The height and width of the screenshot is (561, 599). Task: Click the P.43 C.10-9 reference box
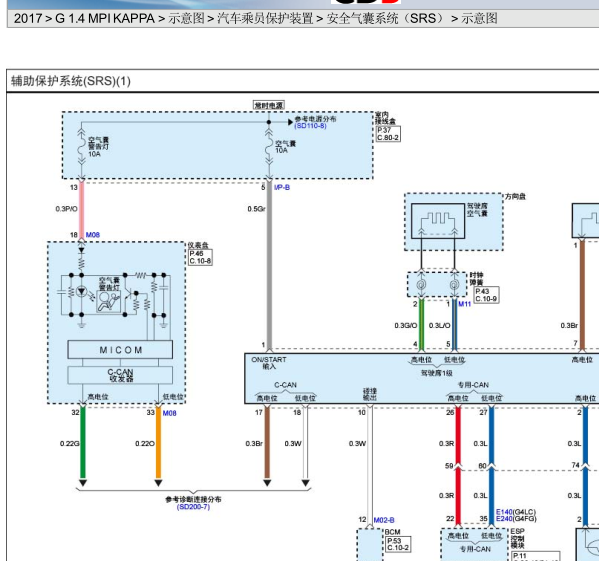(x=486, y=295)
